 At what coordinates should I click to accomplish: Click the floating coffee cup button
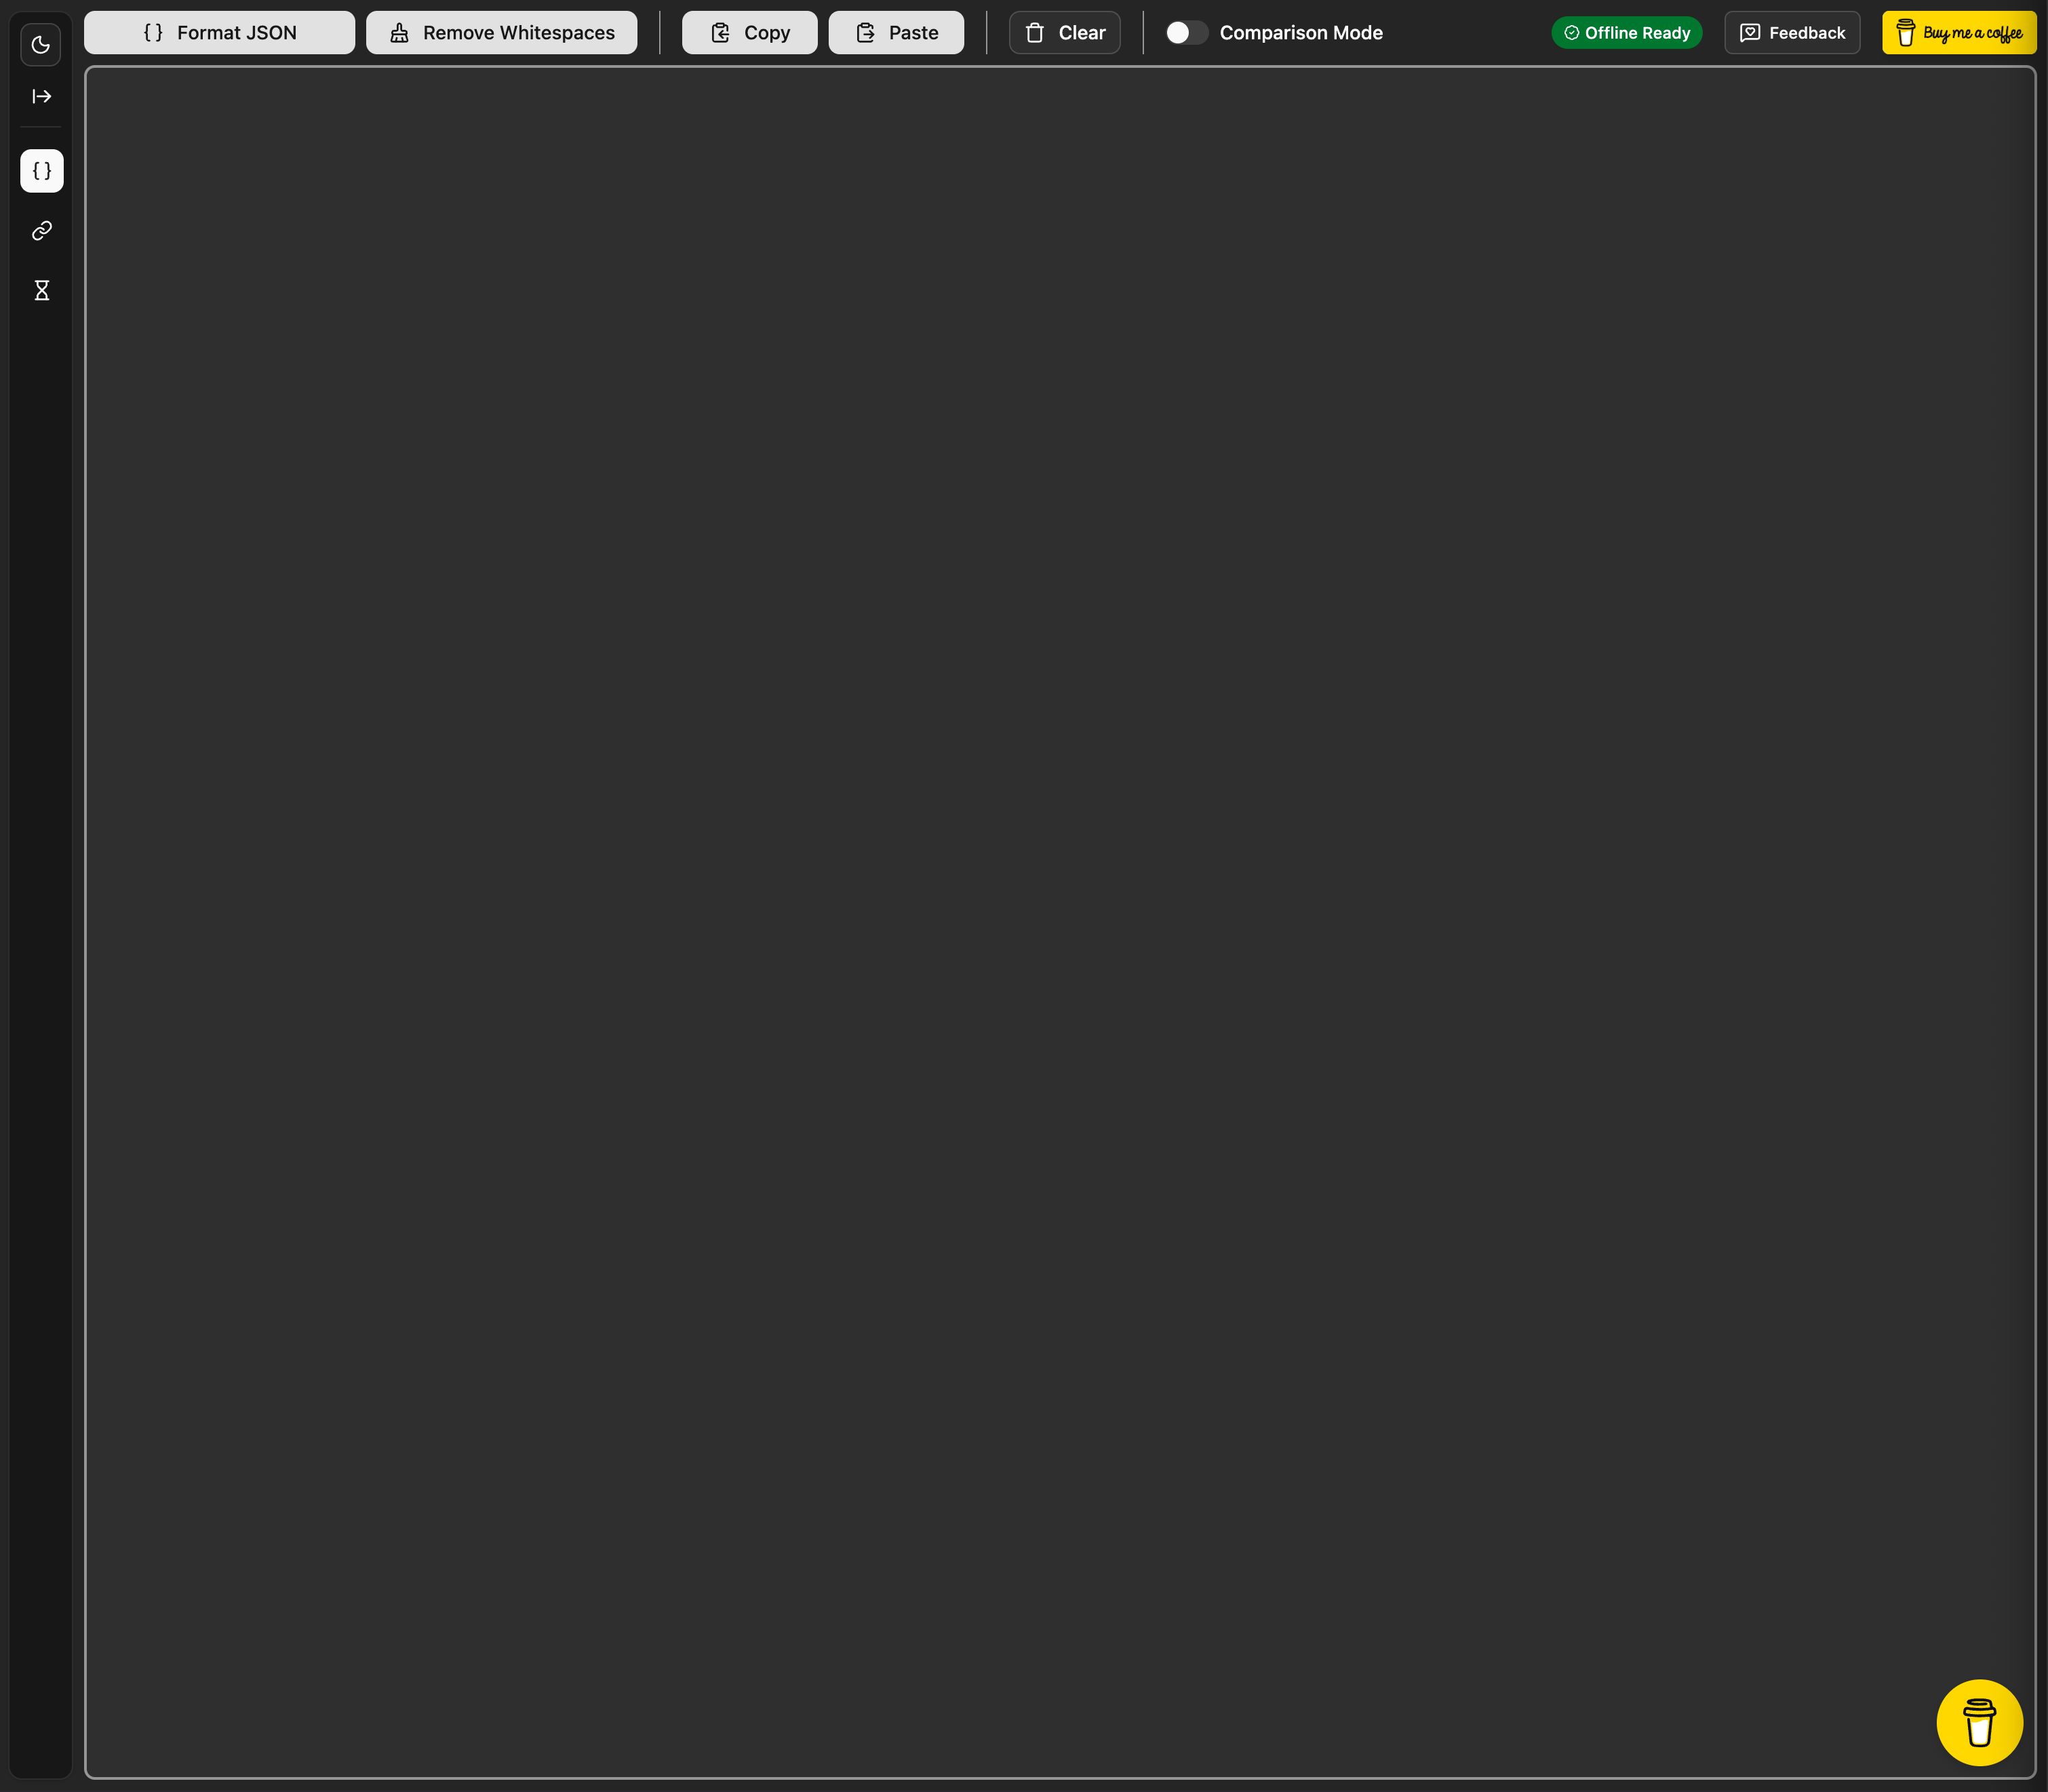(x=1981, y=1722)
